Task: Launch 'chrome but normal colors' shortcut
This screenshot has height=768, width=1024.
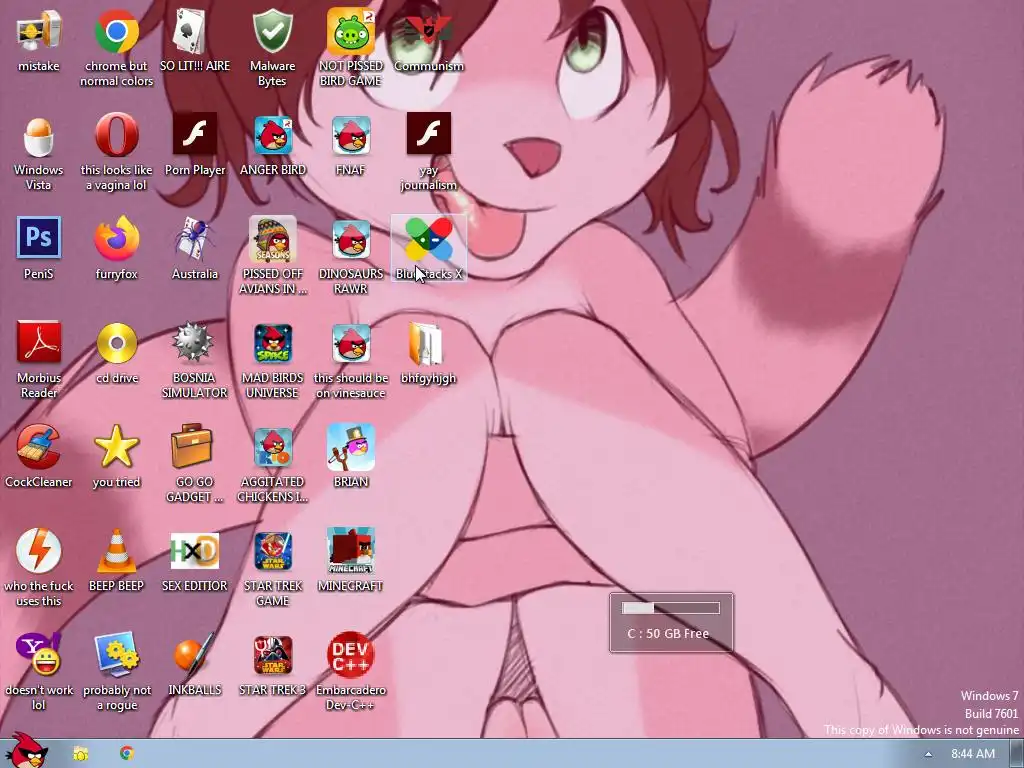Action: tap(116, 31)
